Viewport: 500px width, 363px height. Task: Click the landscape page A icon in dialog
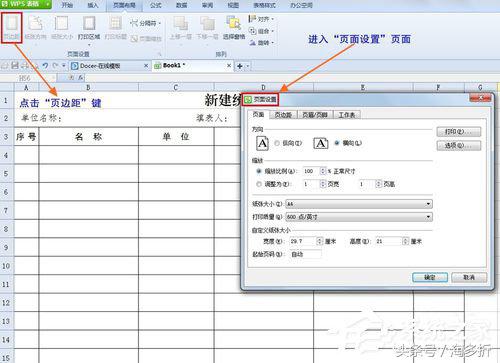[x=321, y=143]
